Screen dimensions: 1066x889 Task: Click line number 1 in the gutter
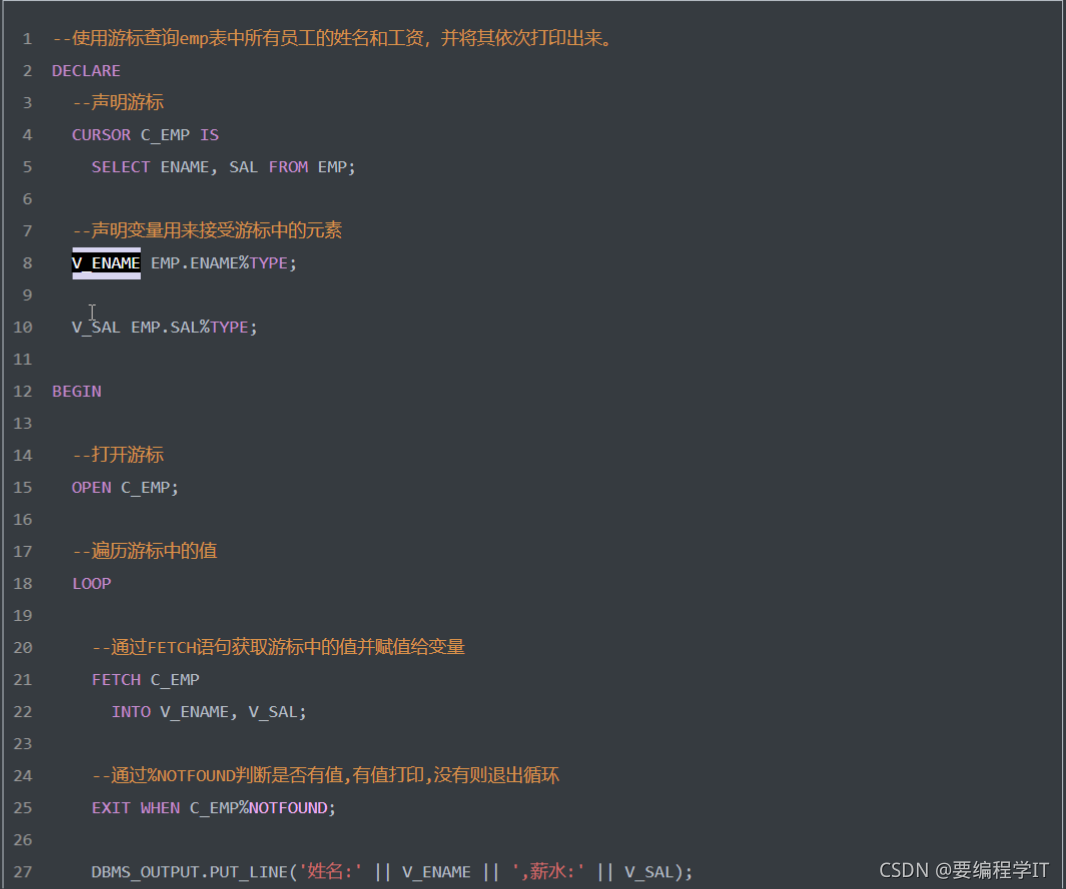click(x=26, y=38)
